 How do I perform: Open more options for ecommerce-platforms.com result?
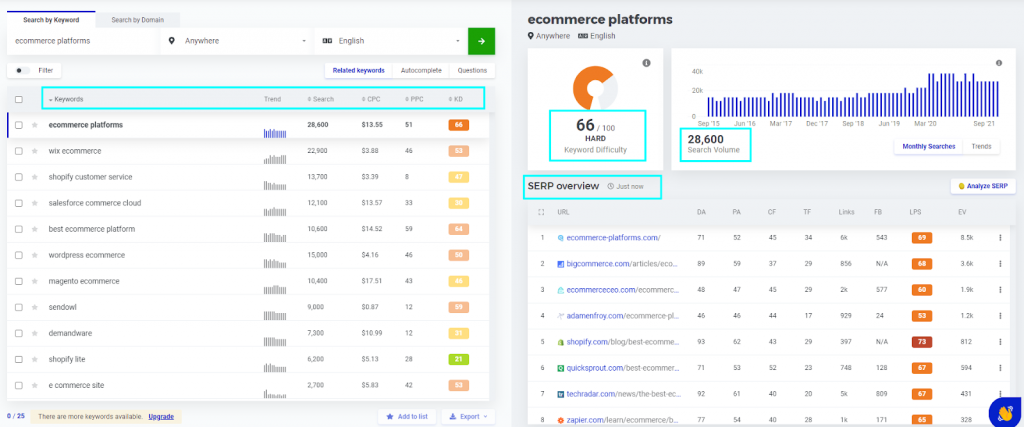(1000, 238)
